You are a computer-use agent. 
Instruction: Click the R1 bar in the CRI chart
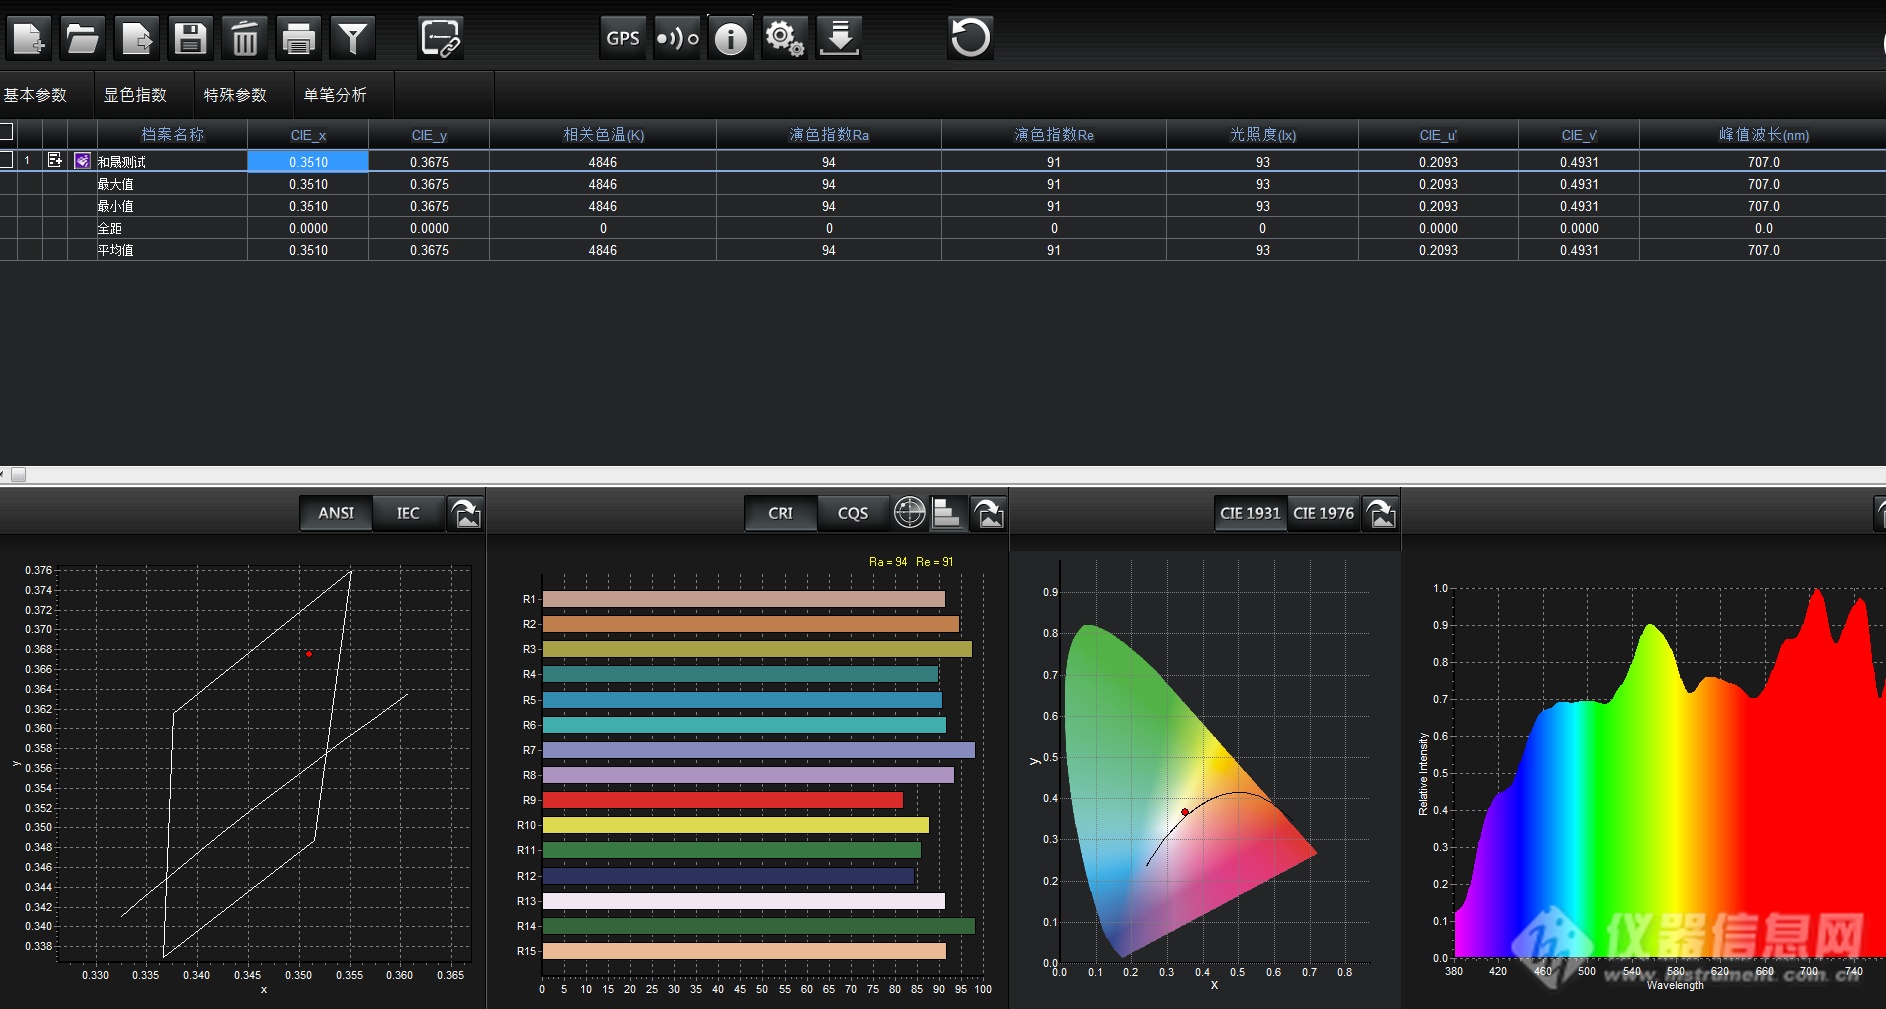click(x=744, y=599)
